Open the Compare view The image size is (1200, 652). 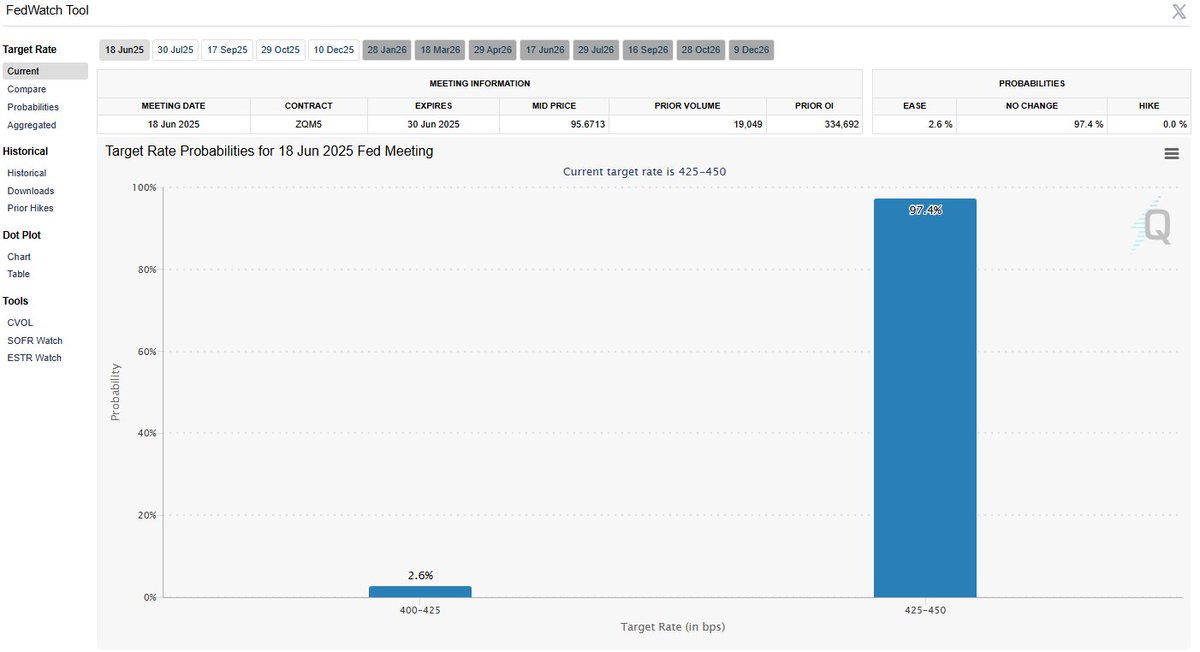(x=28, y=89)
